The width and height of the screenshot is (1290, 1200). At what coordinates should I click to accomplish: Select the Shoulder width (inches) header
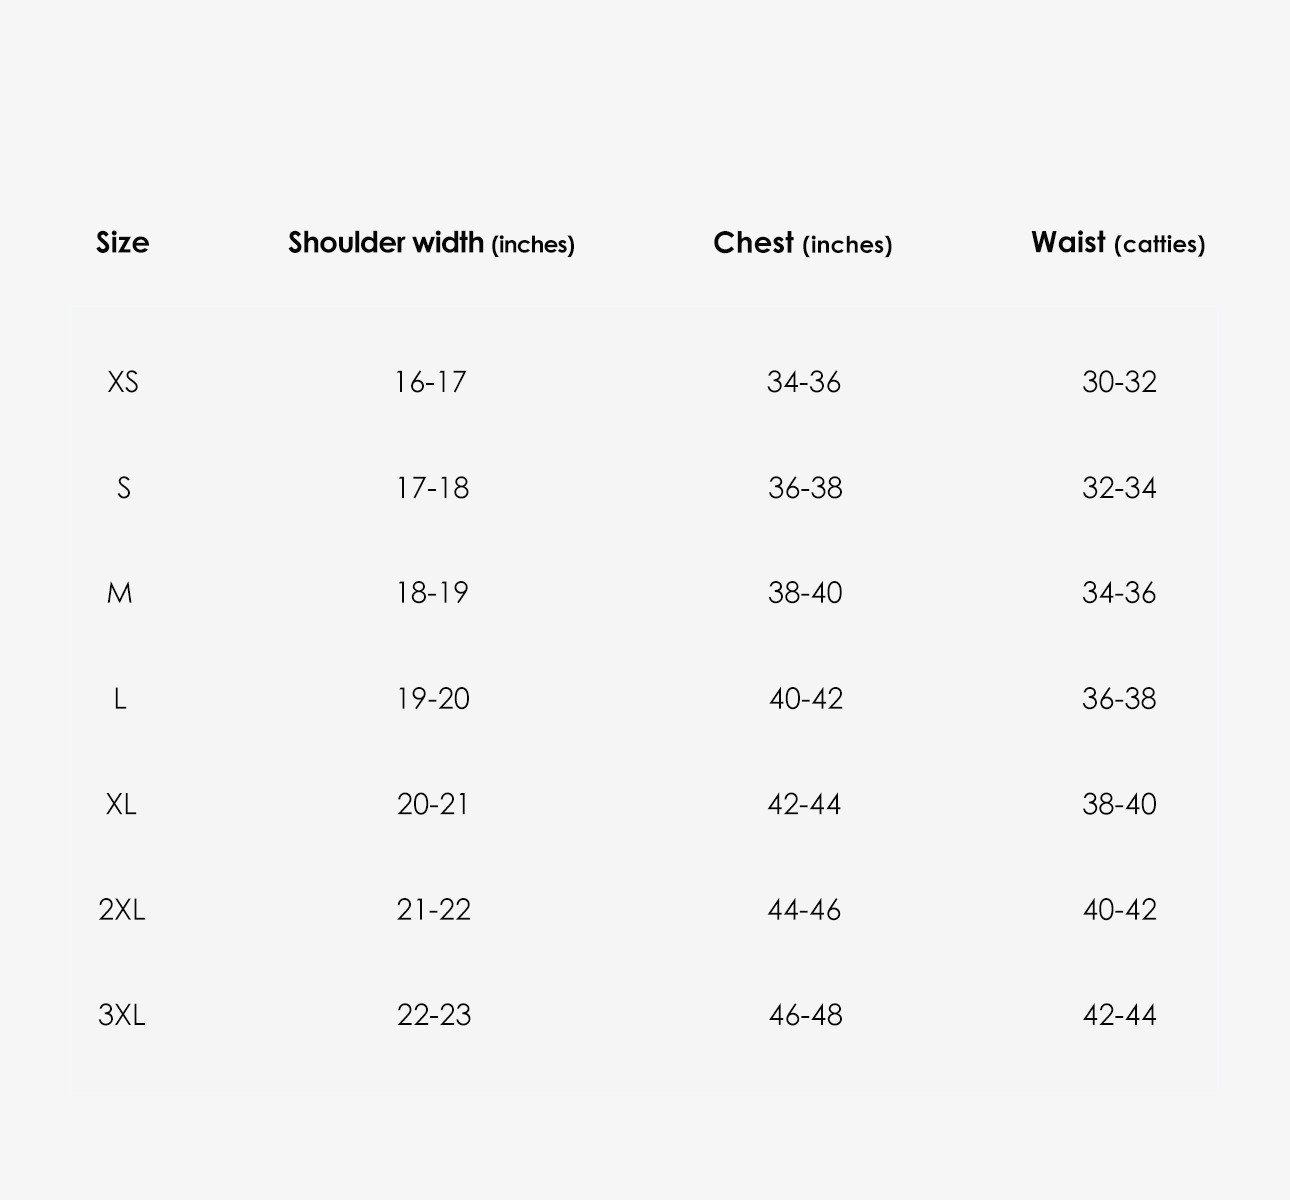pos(431,243)
